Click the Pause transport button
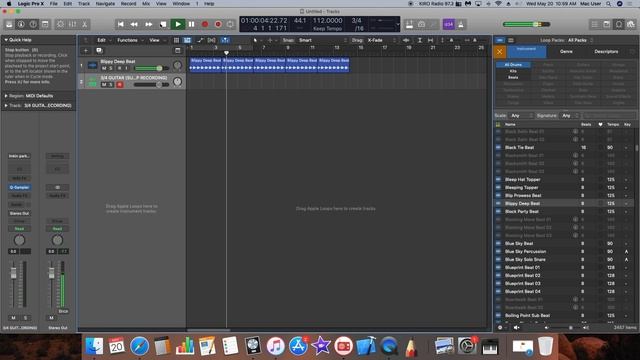The width and height of the screenshot is (640, 360). [191, 24]
